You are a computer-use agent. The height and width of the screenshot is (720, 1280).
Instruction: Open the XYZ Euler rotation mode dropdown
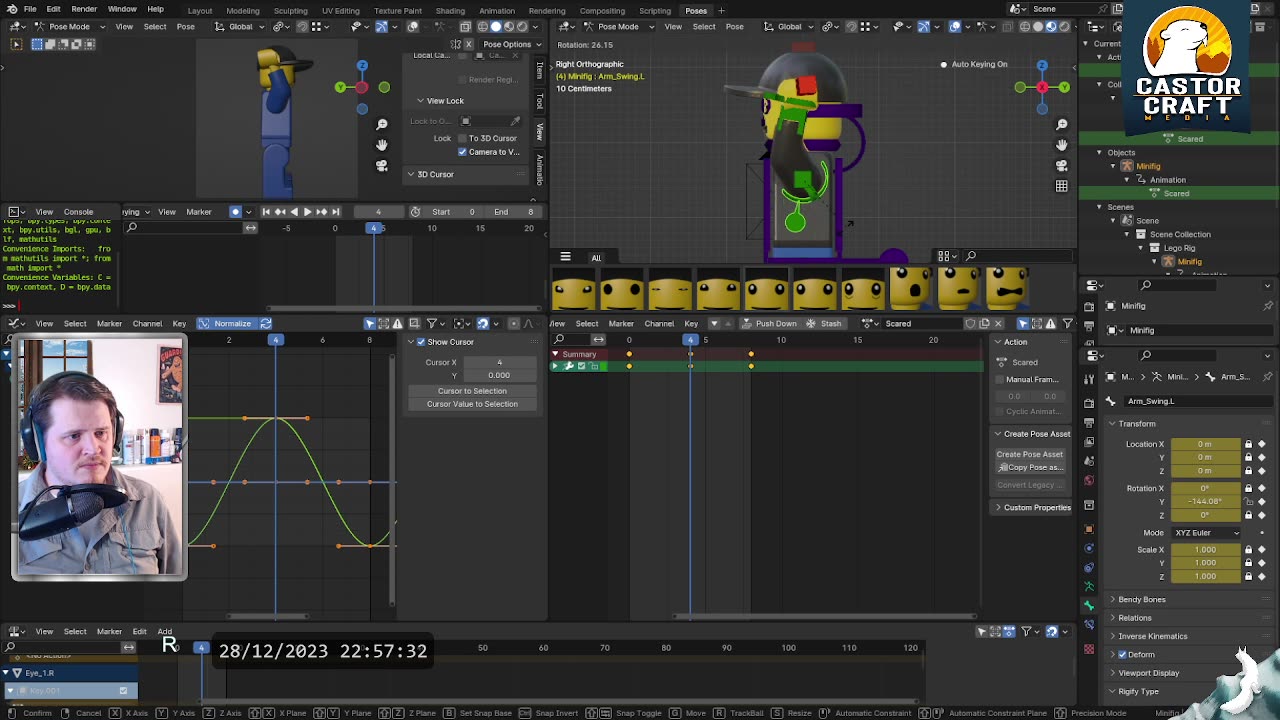[x=1206, y=533]
